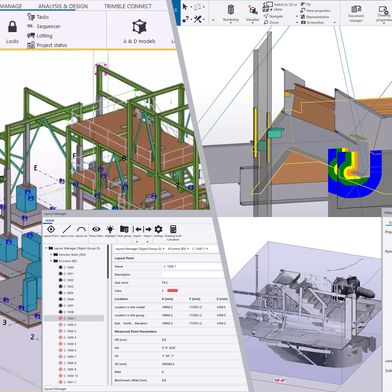
Task: Select the HOME tab in Layout Manager
Action: click(x=49, y=221)
